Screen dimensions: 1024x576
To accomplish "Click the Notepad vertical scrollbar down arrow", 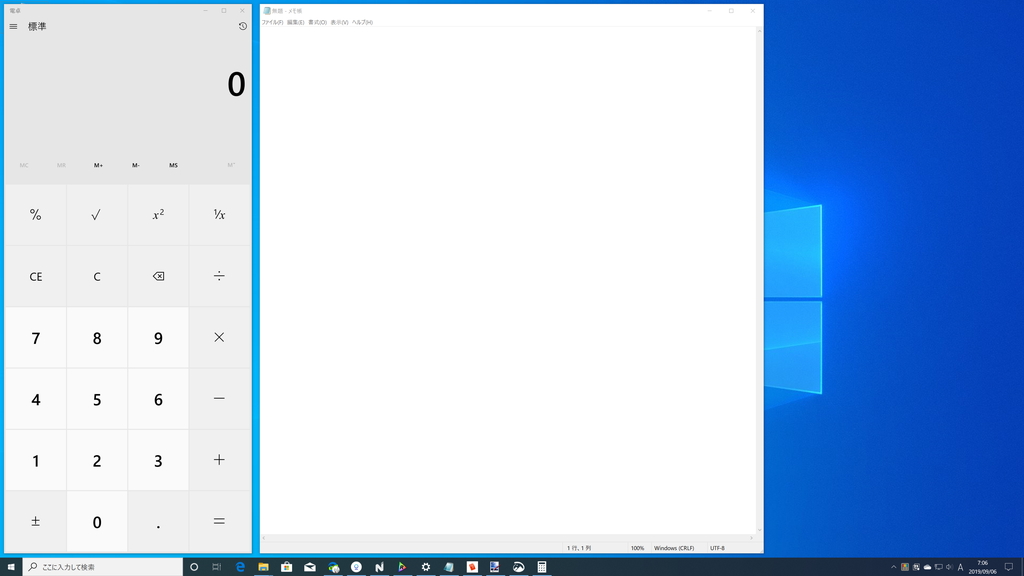I will 759,530.
